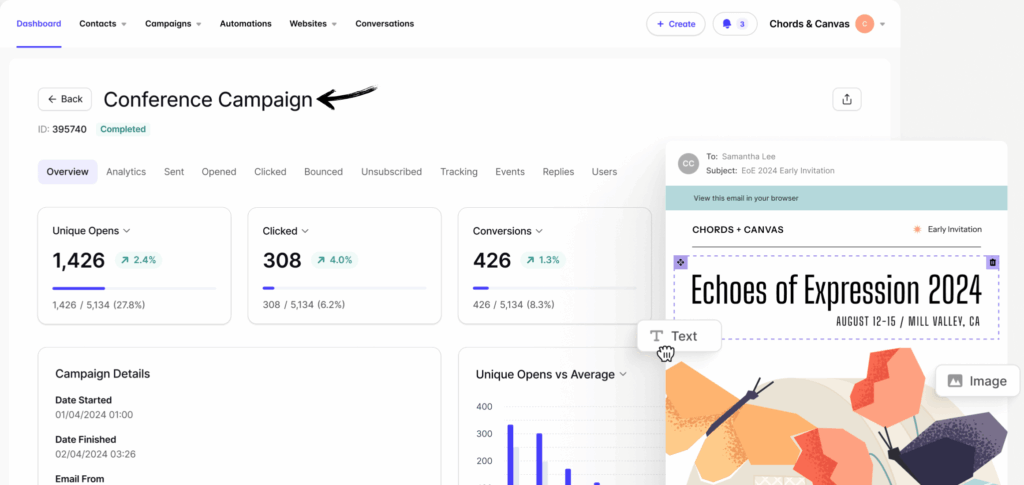
Task: Click the Date Started value 01/04/2024 01:00
Action: click(94, 415)
